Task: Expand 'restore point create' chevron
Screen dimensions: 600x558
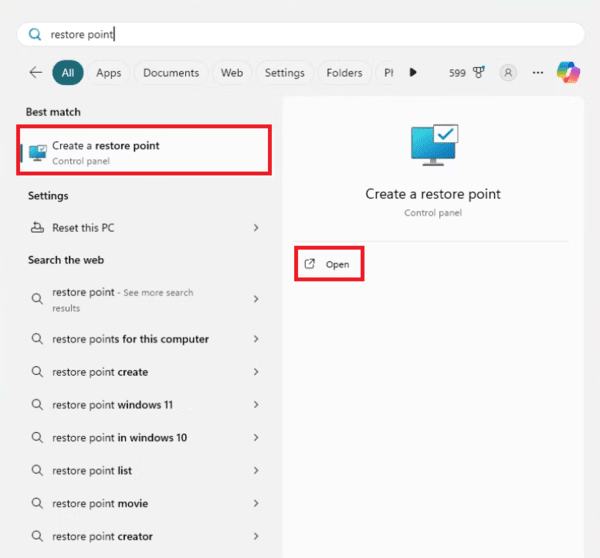Action: (x=256, y=372)
